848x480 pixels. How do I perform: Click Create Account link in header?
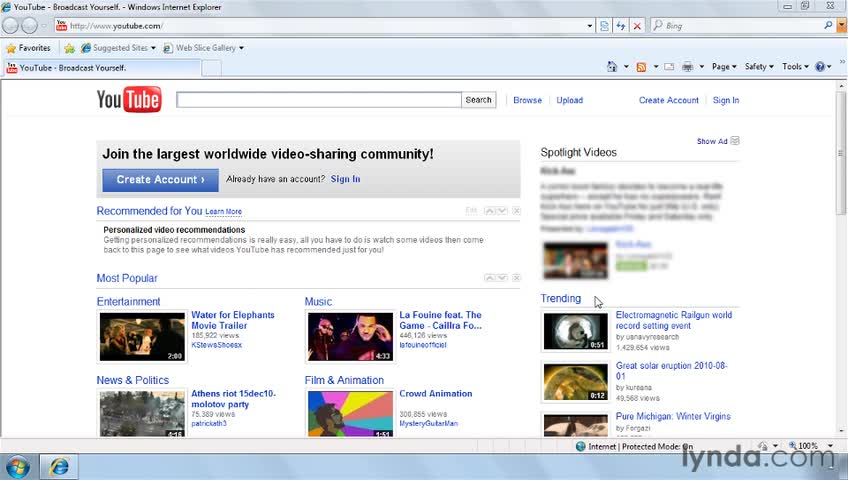[668, 100]
